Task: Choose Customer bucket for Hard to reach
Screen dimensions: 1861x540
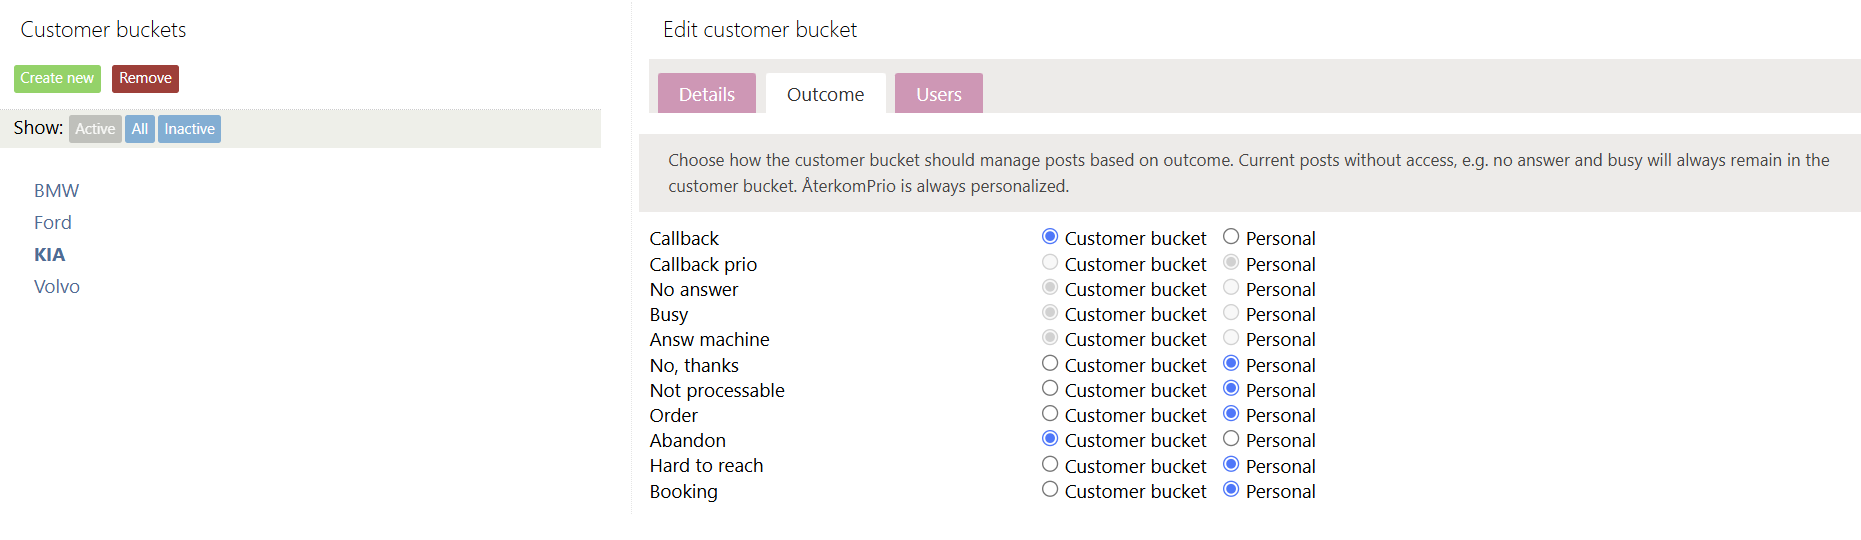Action: tap(1050, 464)
